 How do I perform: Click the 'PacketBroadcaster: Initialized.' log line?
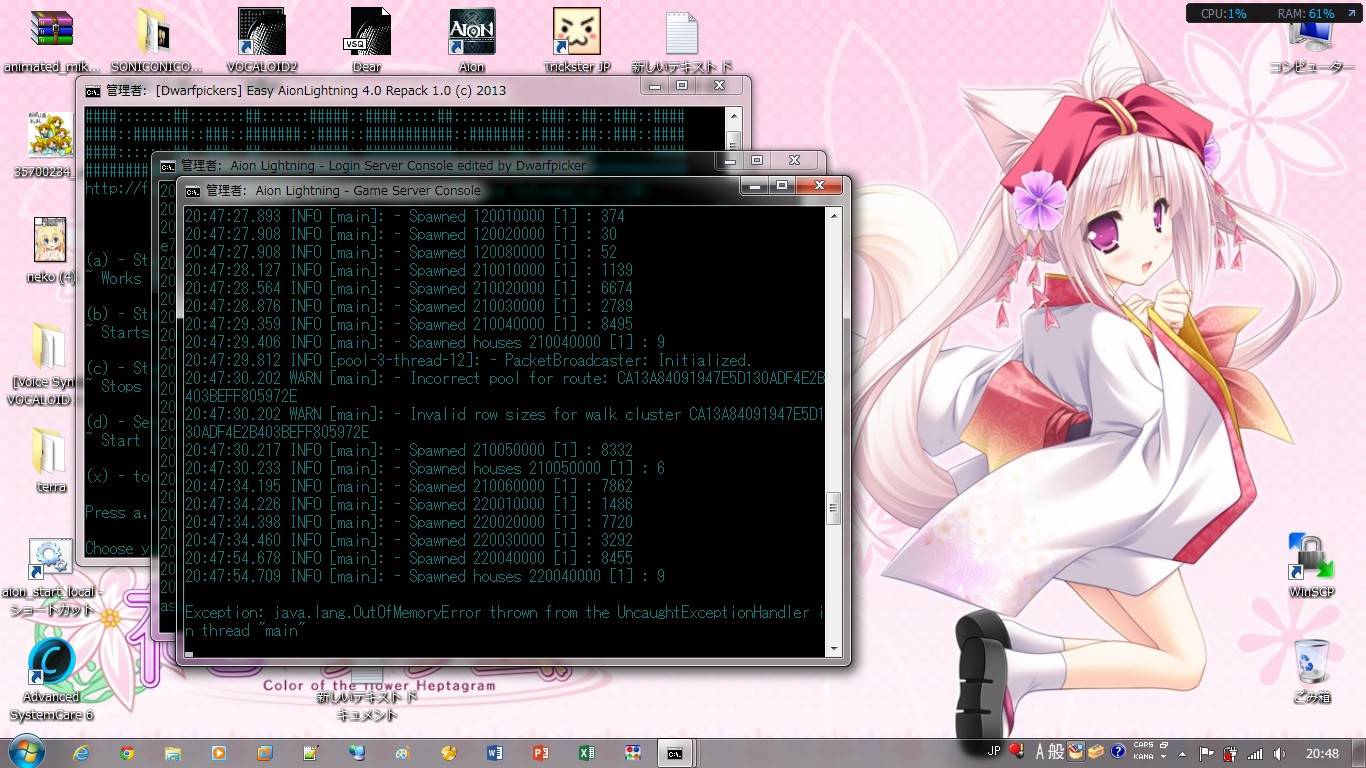click(468, 360)
